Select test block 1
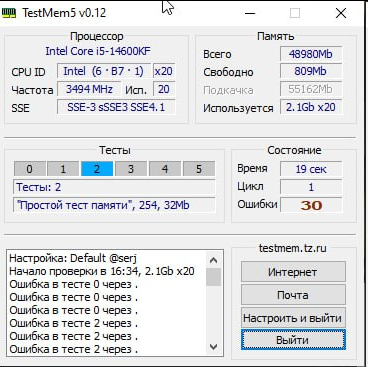This screenshot has height=367, width=368. (63, 169)
